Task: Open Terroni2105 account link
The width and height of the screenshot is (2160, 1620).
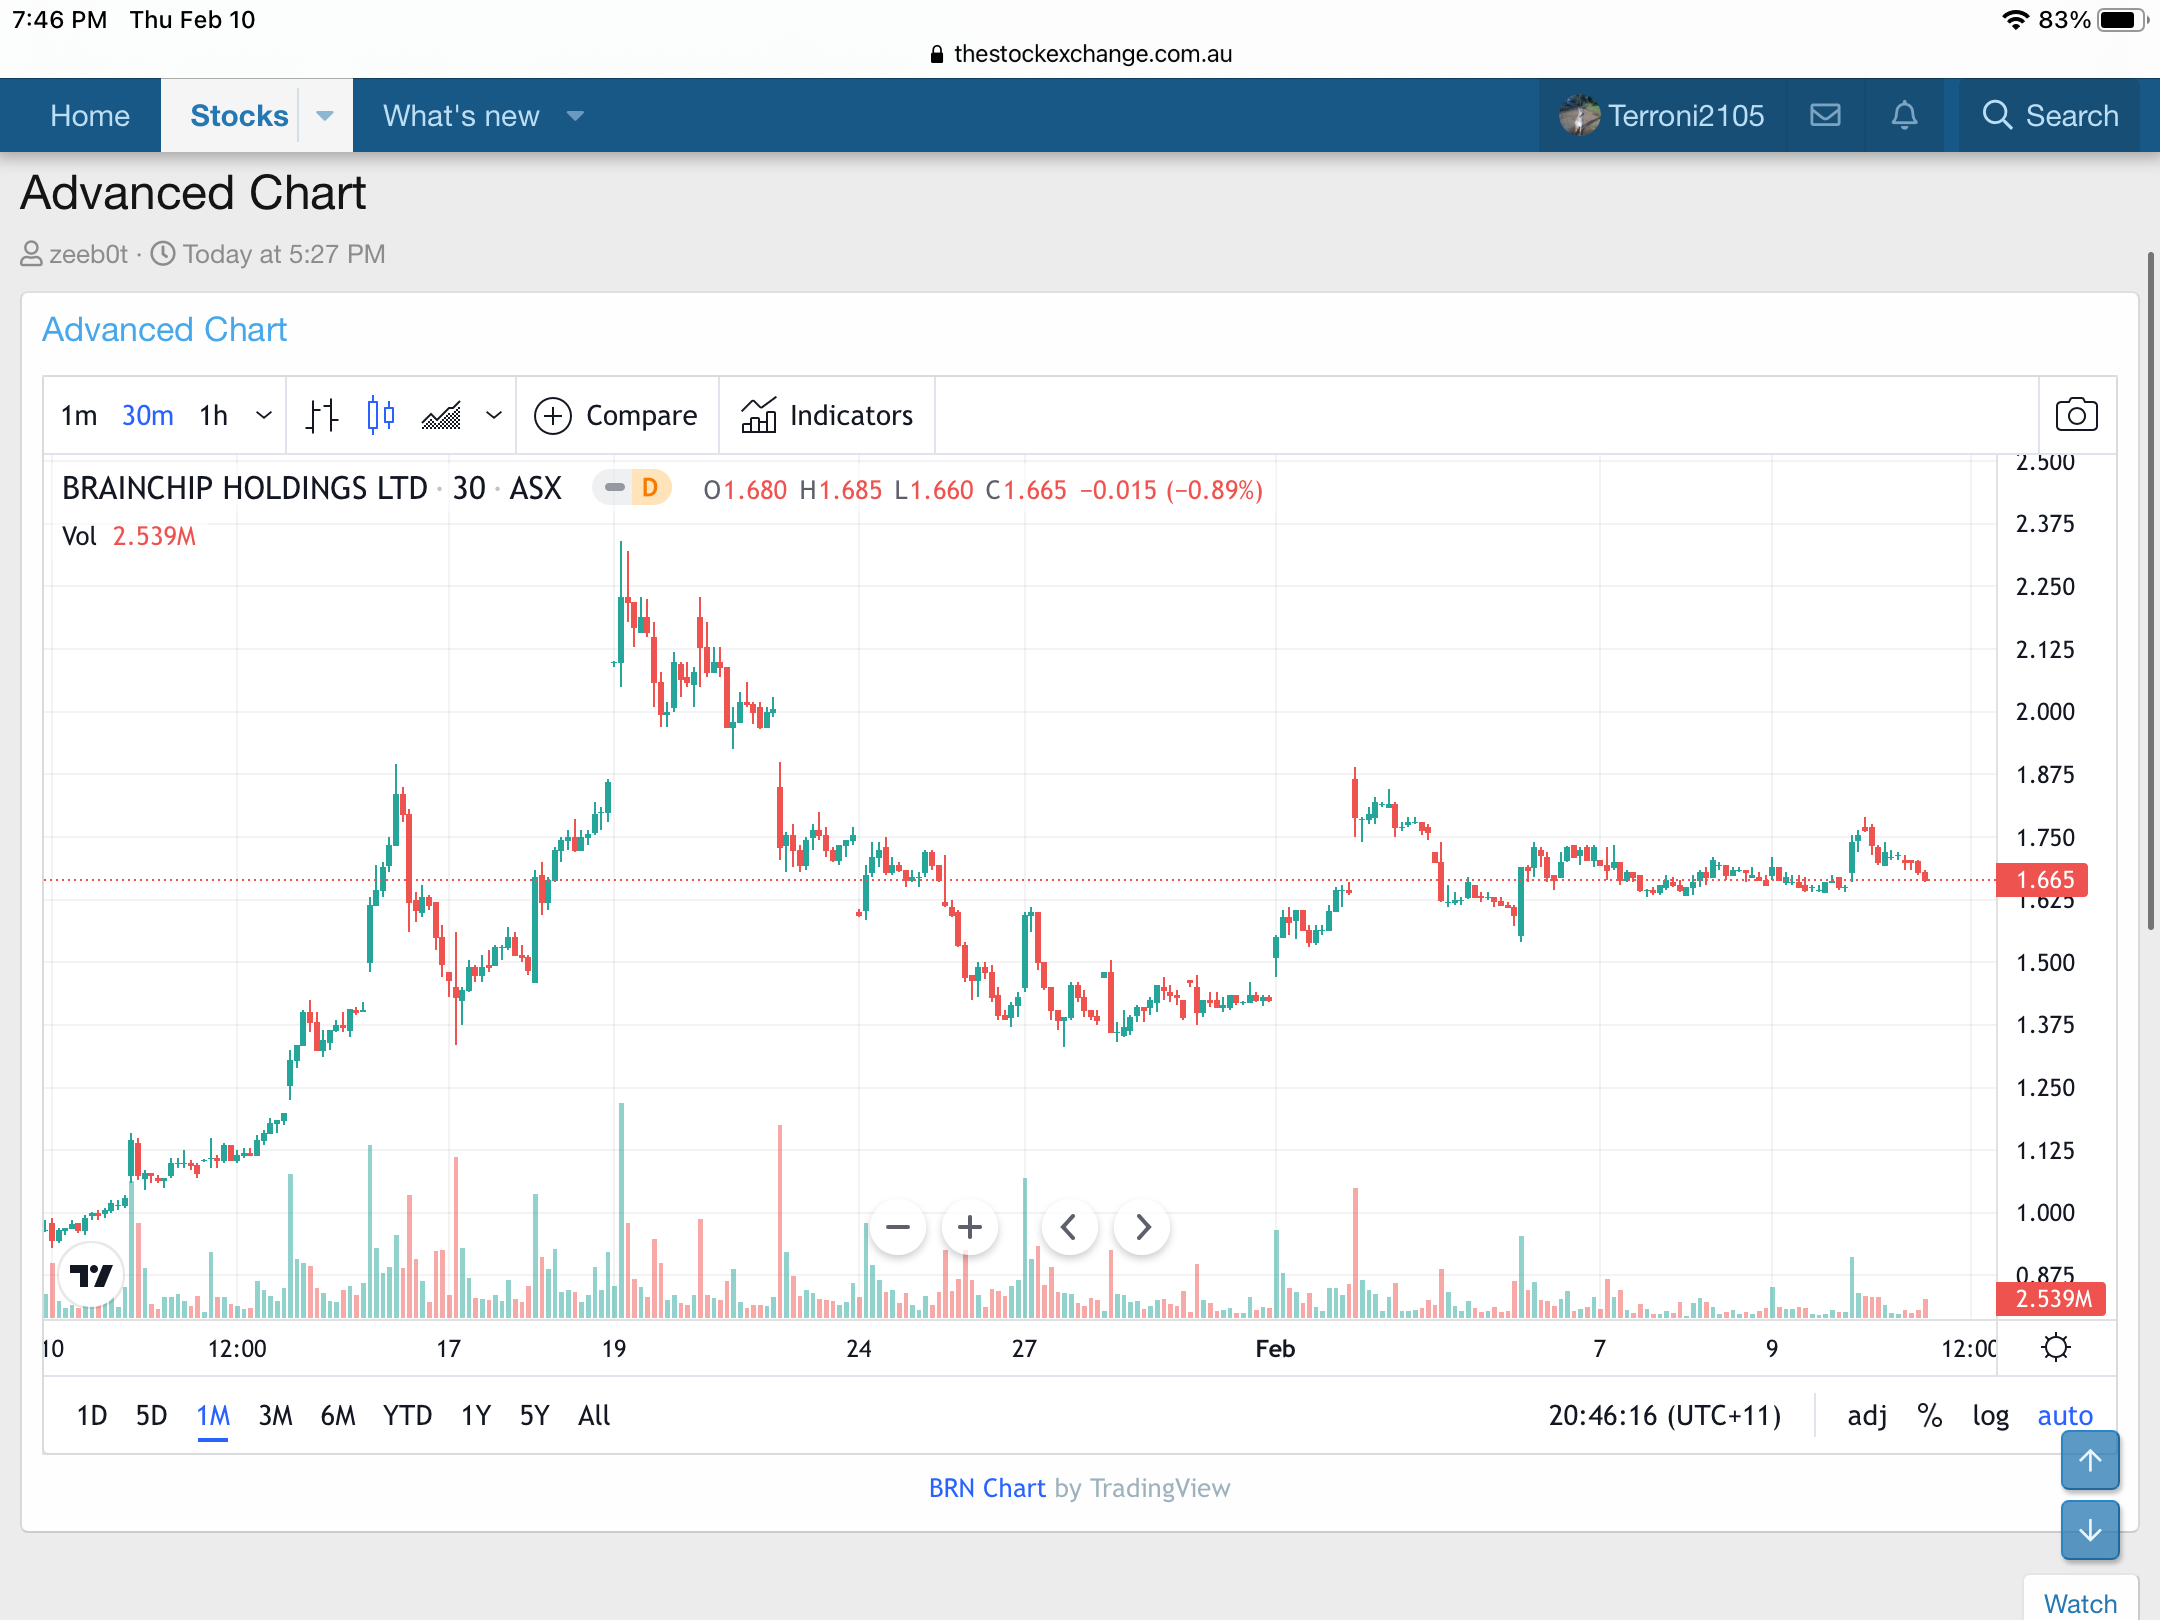Action: tap(1686, 116)
